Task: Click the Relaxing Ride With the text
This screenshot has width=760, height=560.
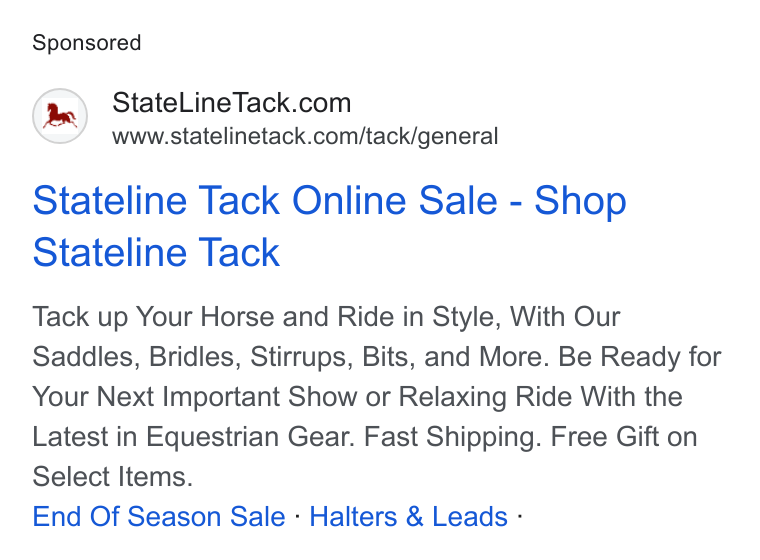Action: tap(540, 397)
